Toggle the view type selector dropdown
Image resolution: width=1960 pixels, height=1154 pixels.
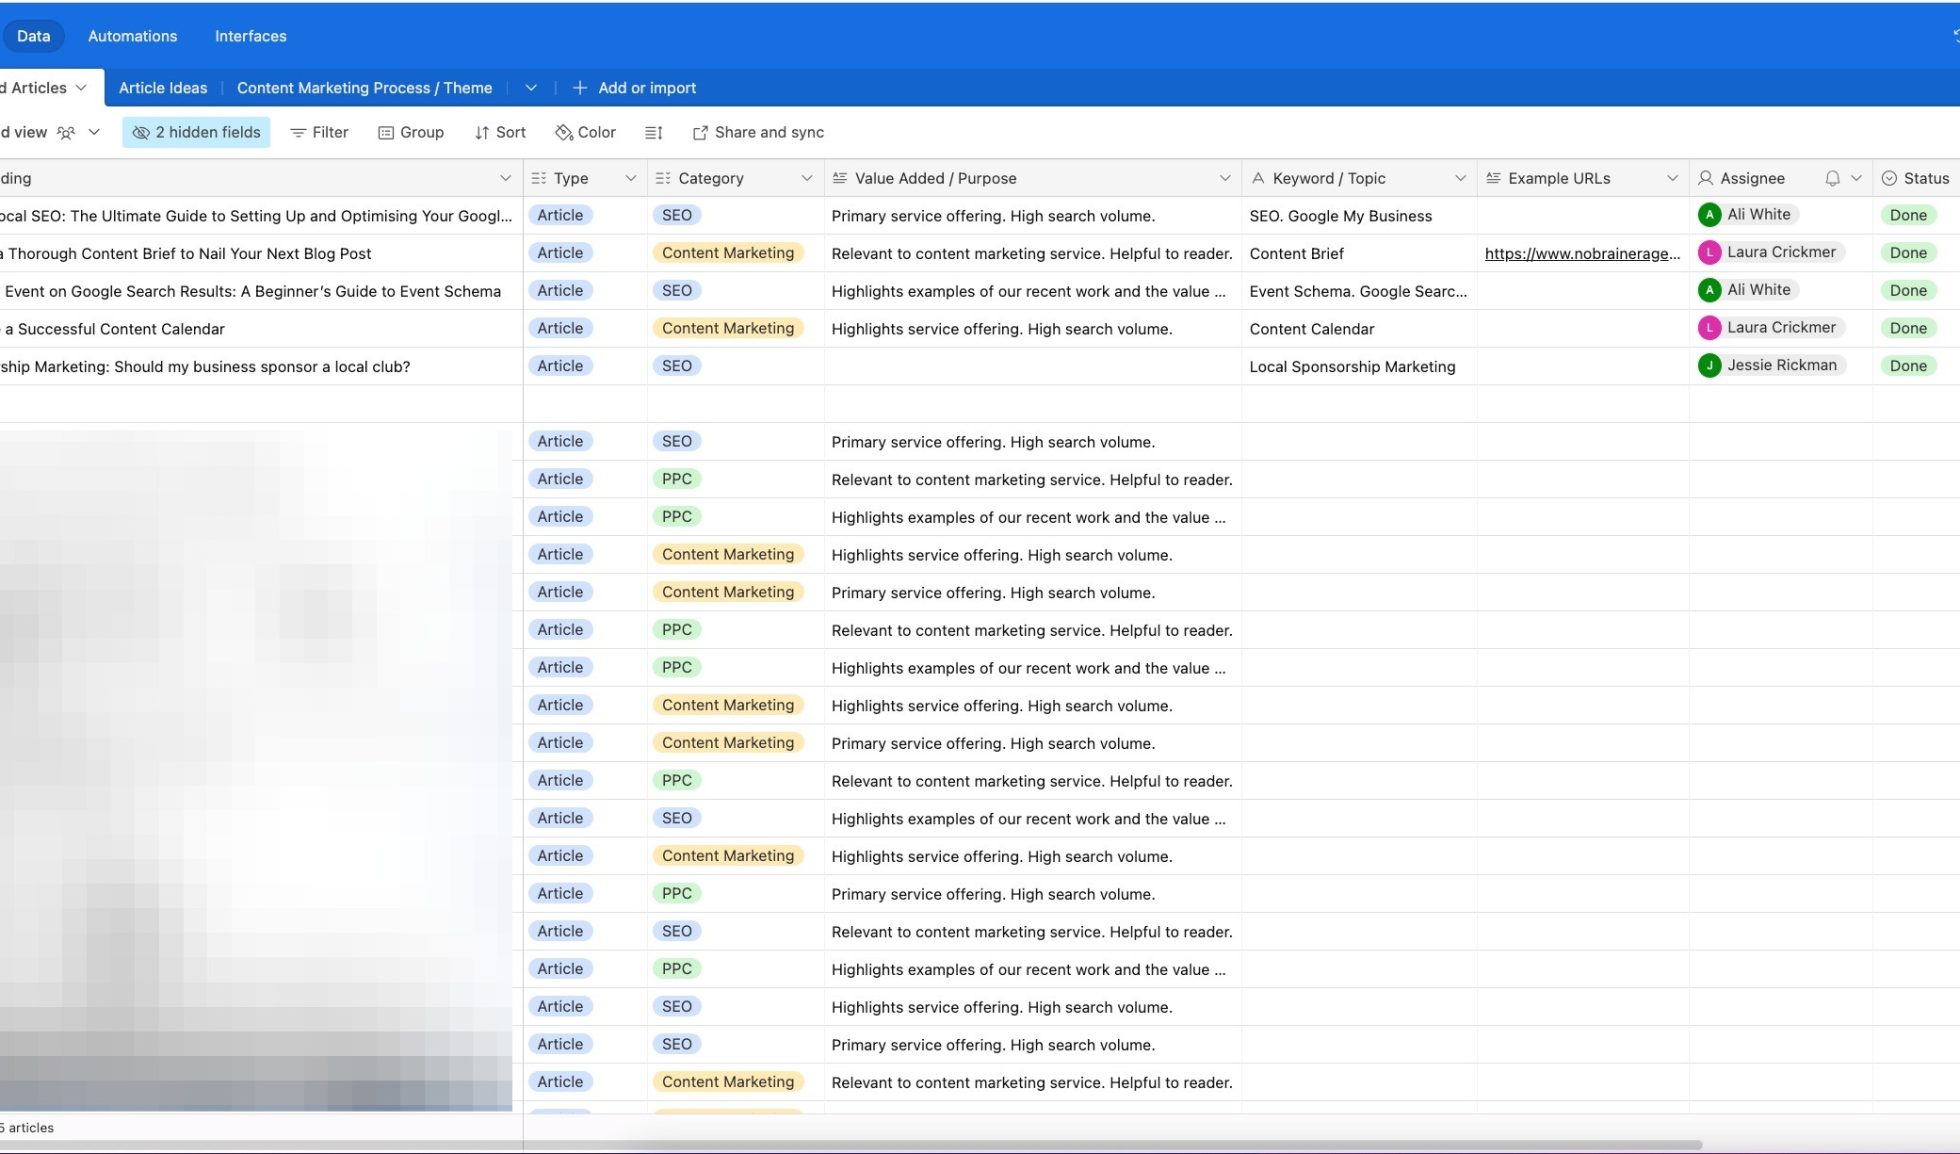[x=93, y=133]
